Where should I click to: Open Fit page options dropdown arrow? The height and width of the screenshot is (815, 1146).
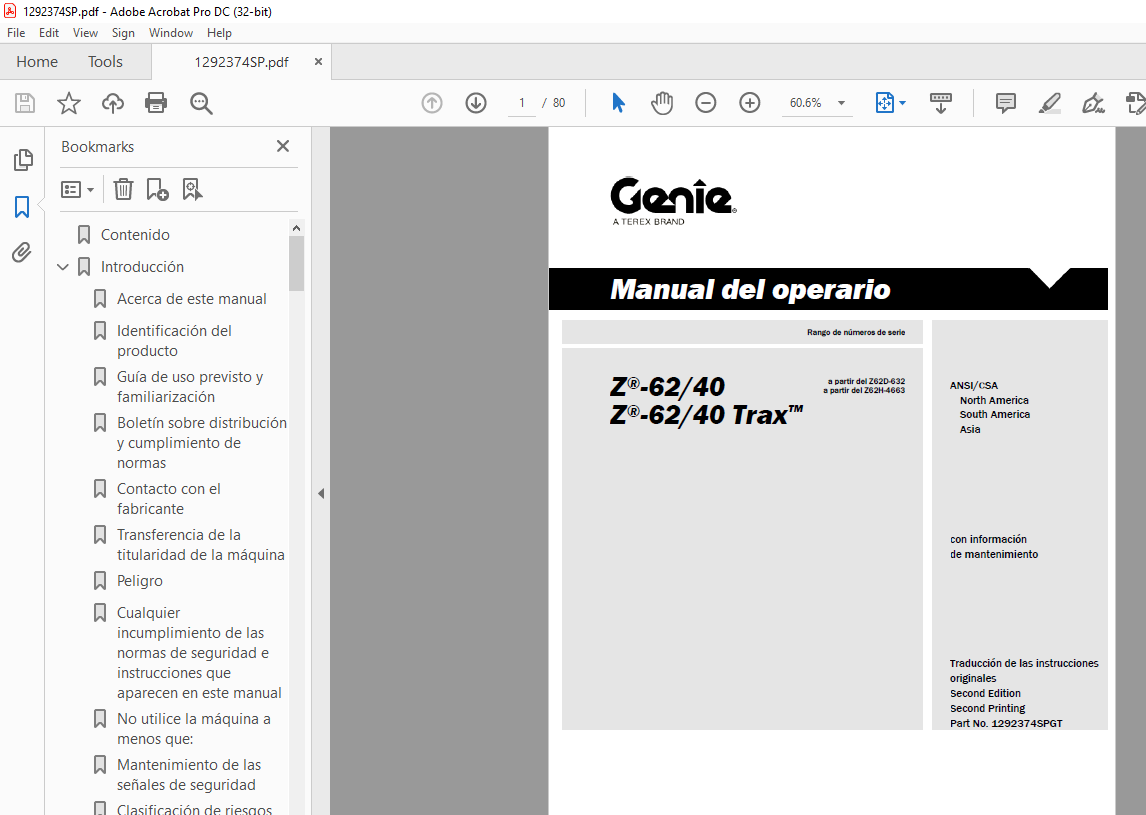click(903, 103)
